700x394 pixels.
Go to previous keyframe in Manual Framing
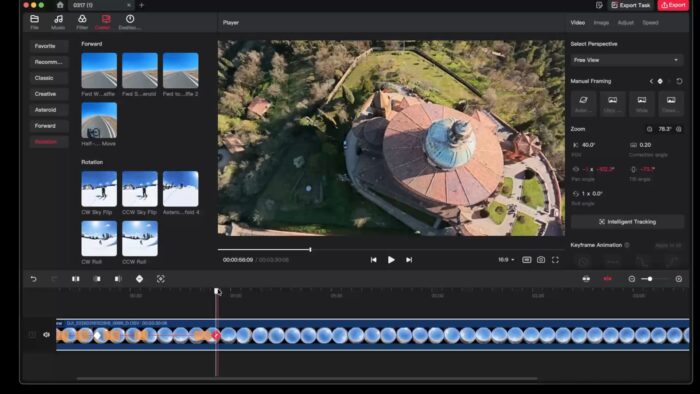(x=651, y=81)
